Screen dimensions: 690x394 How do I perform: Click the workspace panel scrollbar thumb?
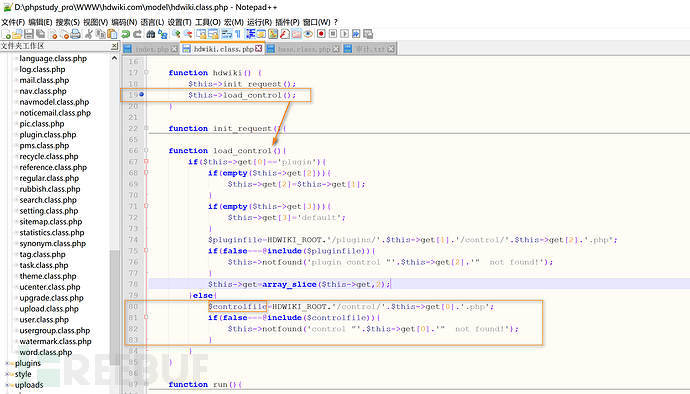(114, 308)
